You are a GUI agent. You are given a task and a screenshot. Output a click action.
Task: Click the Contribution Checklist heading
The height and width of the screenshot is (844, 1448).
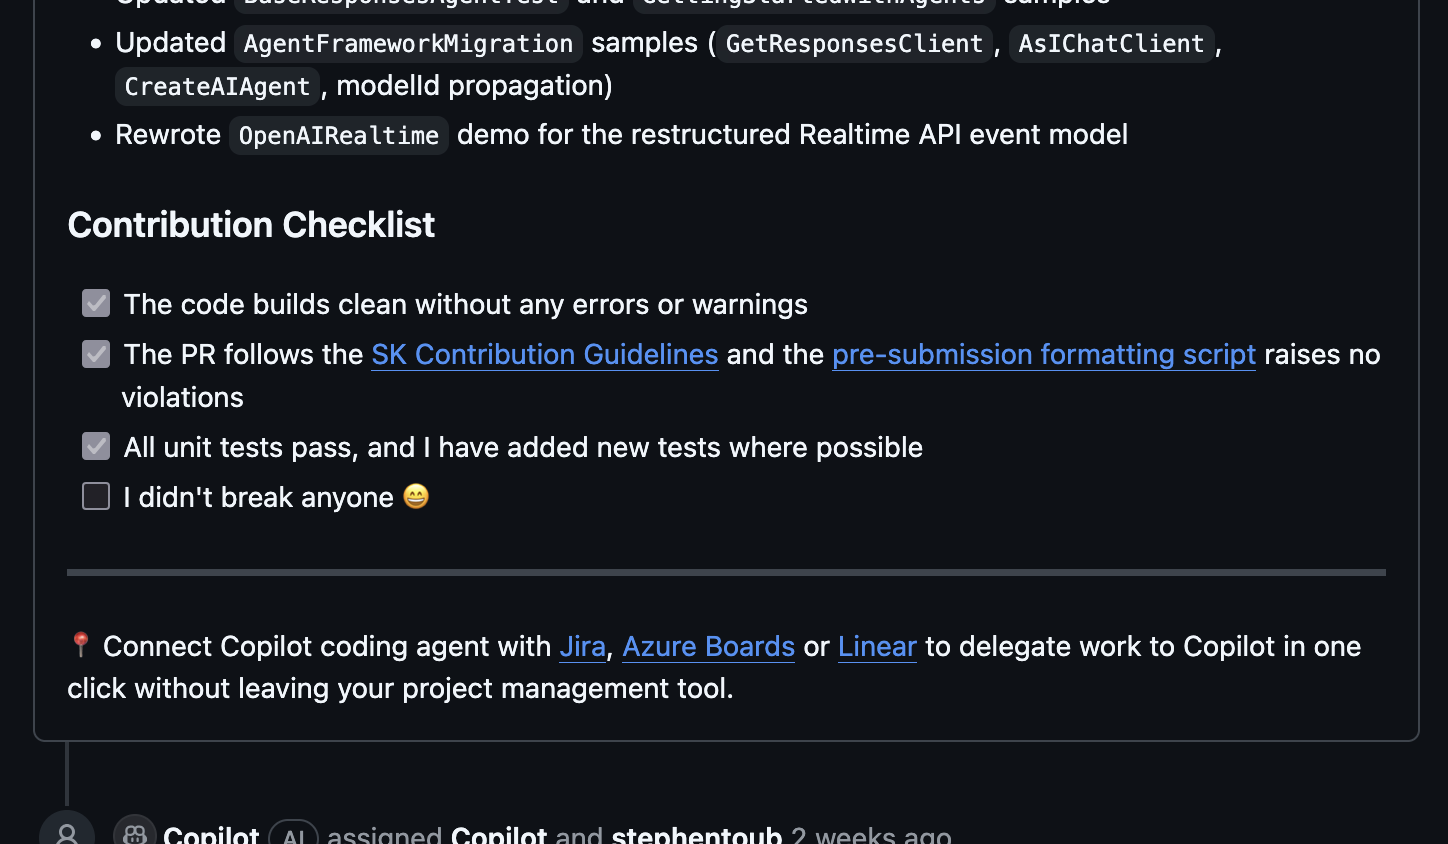pyautogui.click(x=251, y=225)
